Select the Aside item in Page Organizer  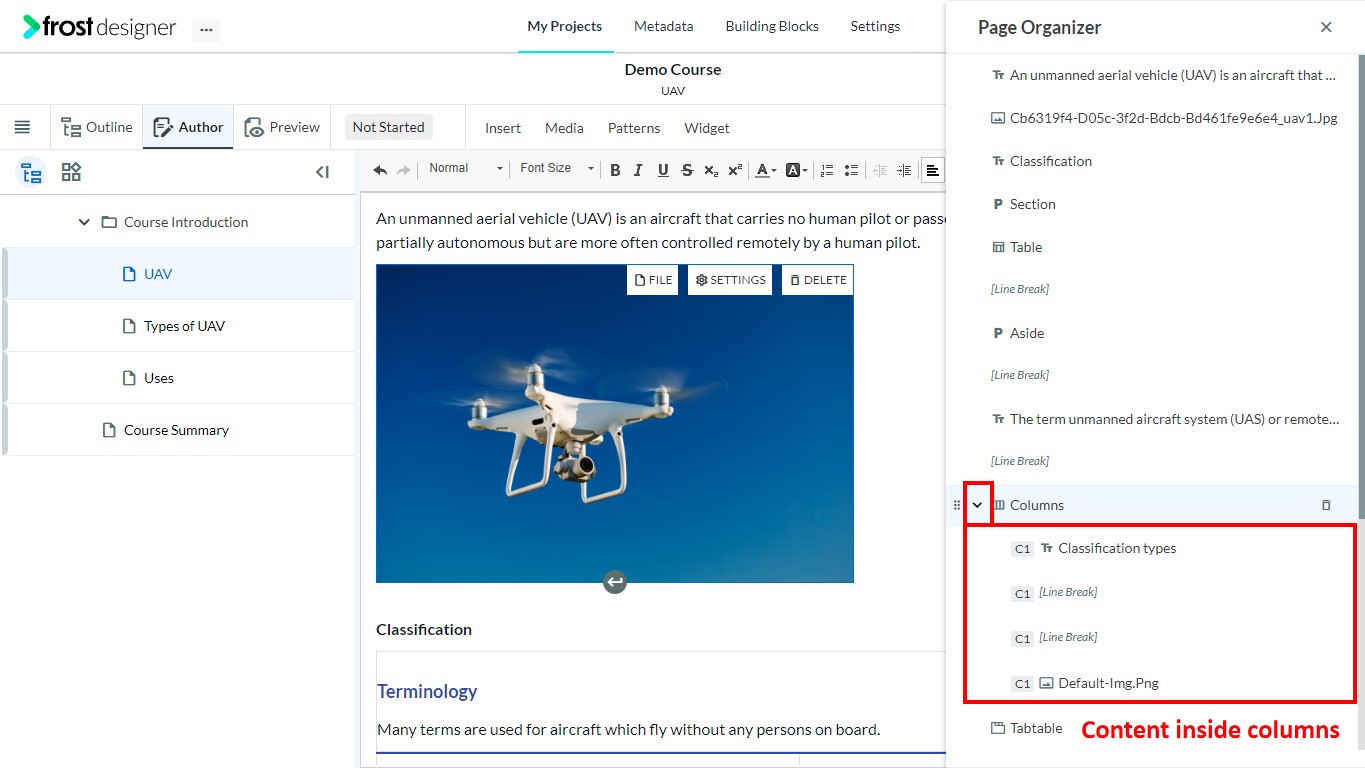click(x=1026, y=333)
